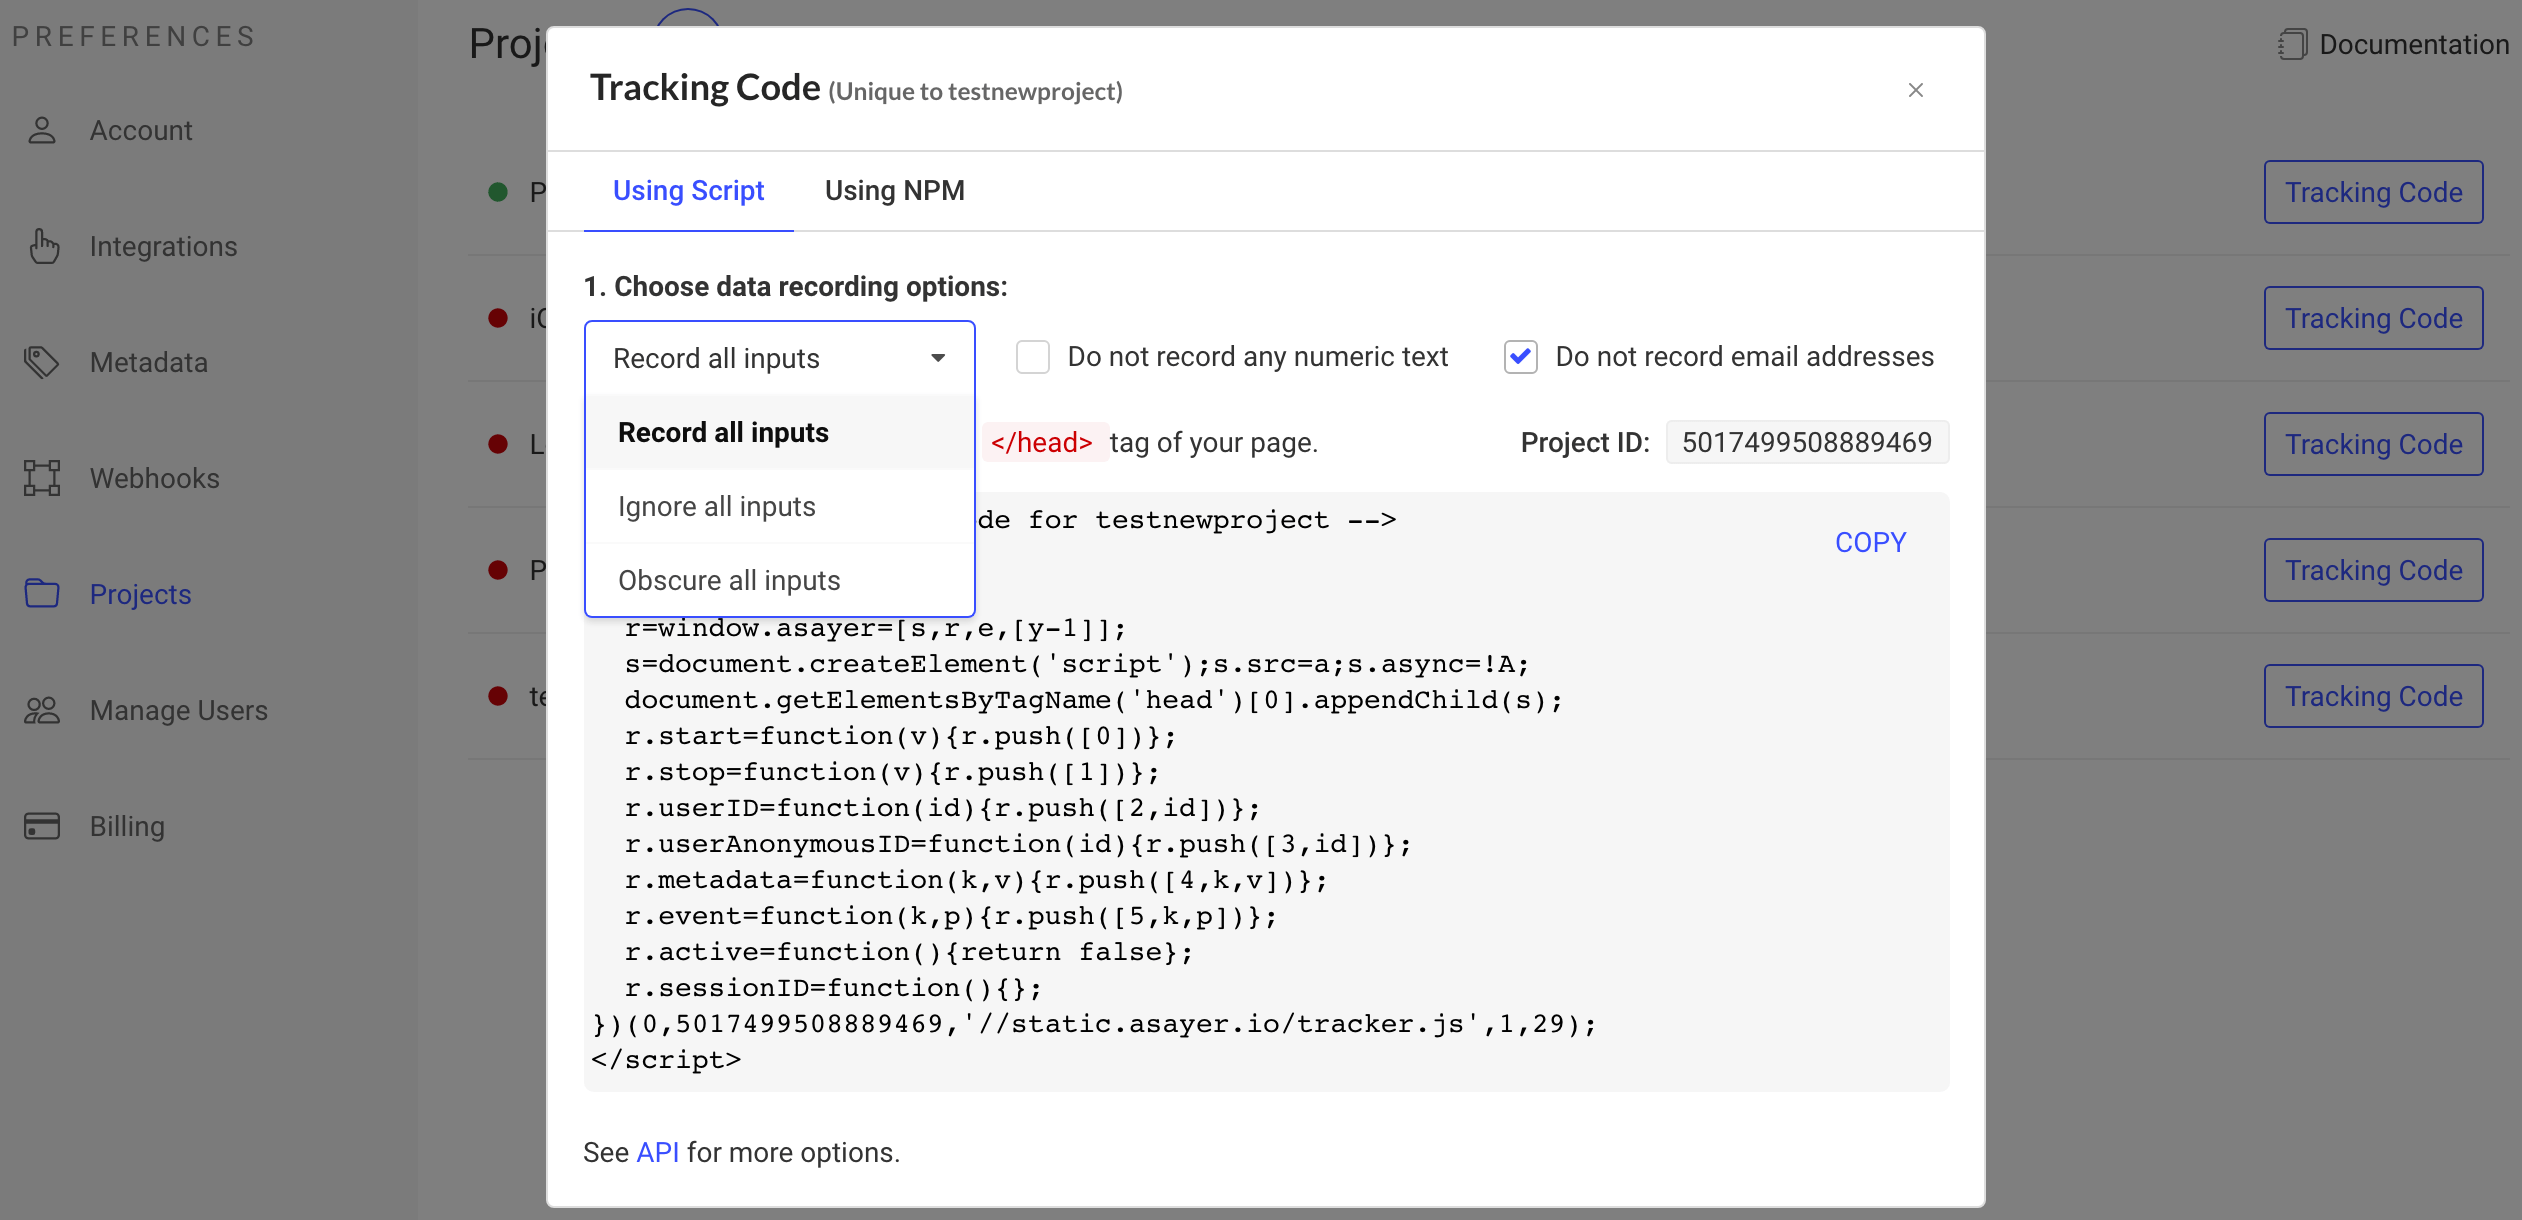Click the Documentation book icon

2293,45
